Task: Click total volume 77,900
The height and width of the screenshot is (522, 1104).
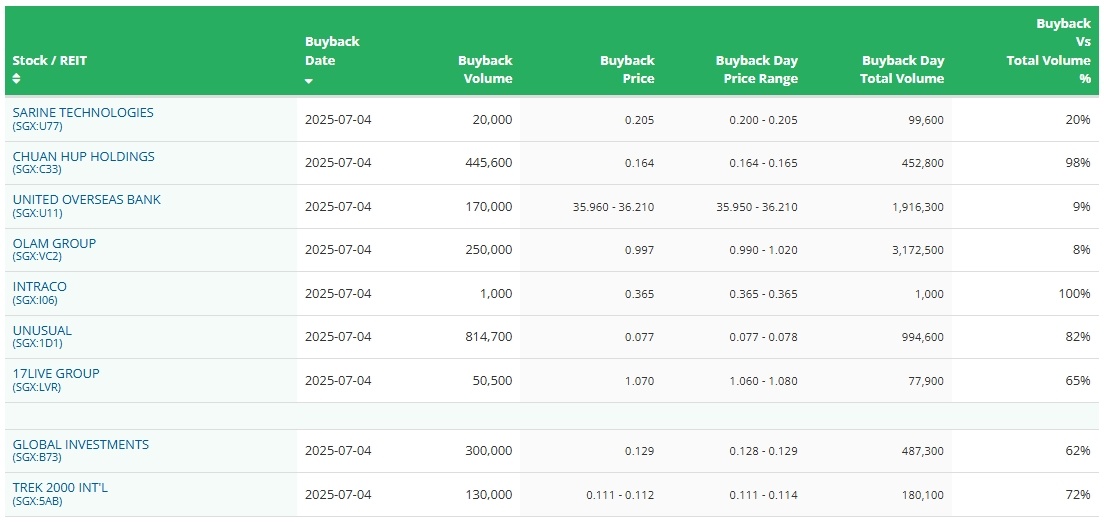Action: click(927, 381)
